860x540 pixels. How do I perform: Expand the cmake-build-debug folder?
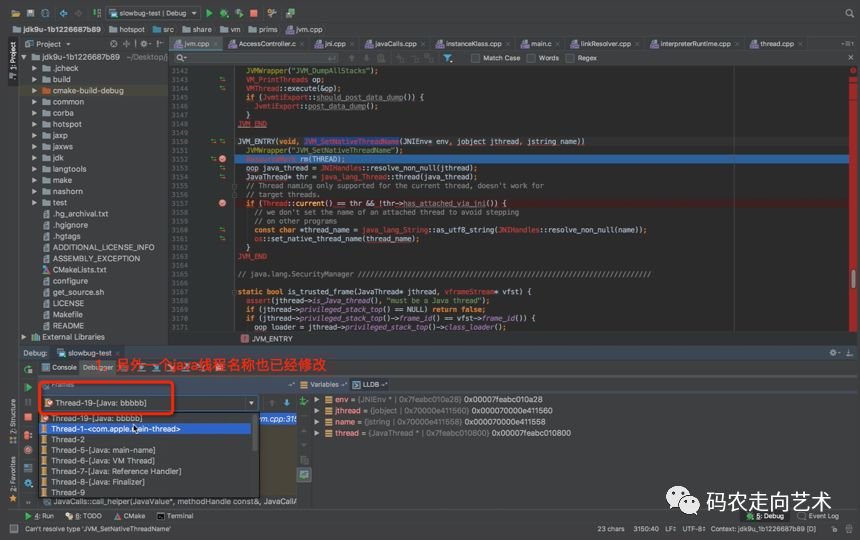(35, 90)
